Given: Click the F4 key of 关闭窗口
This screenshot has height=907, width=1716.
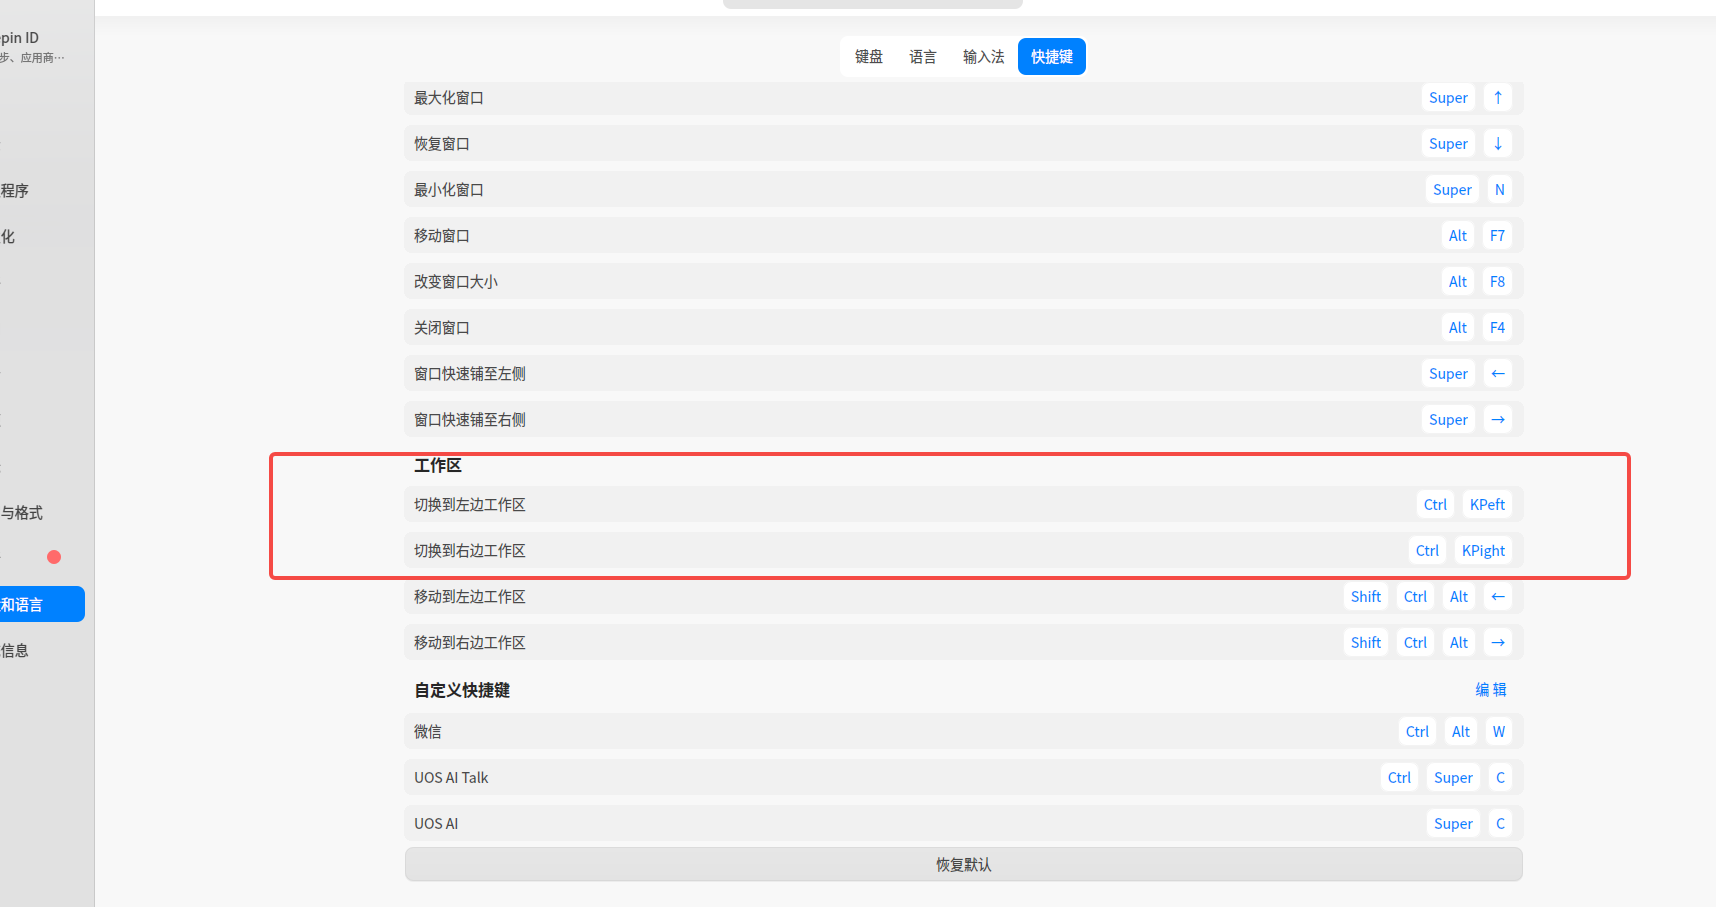Looking at the screenshot, I should pos(1497,328).
